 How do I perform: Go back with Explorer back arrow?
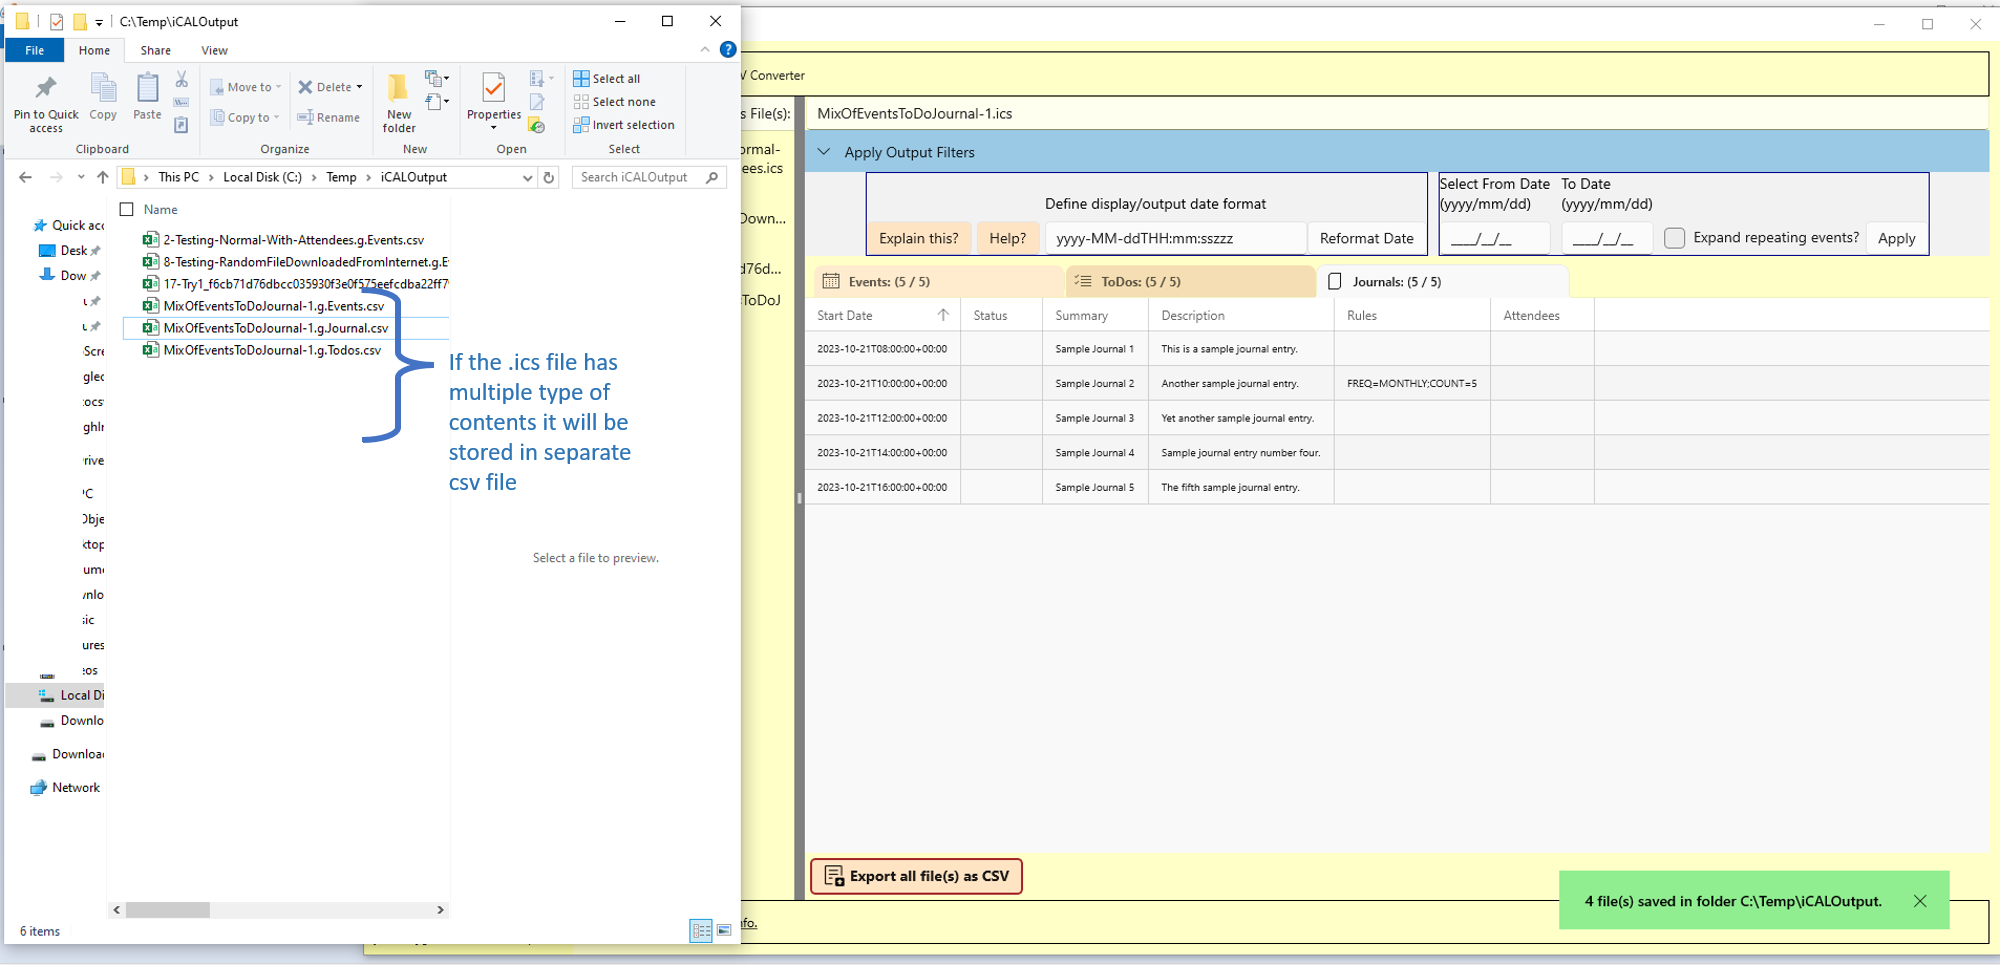[26, 177]
